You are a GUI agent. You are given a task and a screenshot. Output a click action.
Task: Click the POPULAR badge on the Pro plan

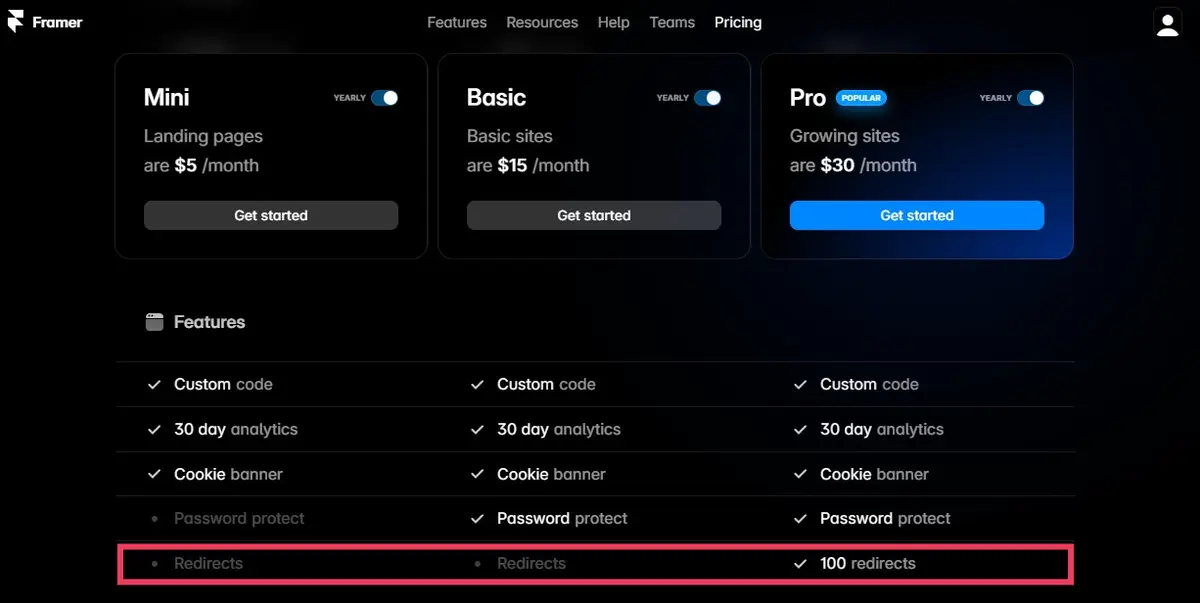point(861,98)
